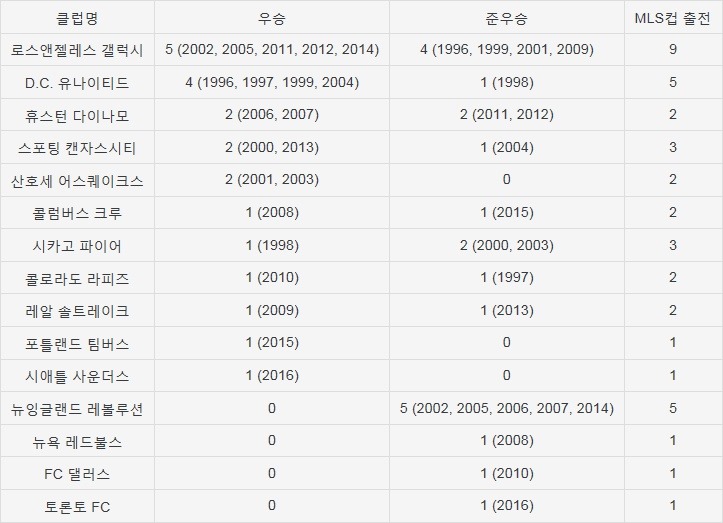723x523 pixels.
Task: Select the 토론토 FC club cell
Action: coord(77,507)
